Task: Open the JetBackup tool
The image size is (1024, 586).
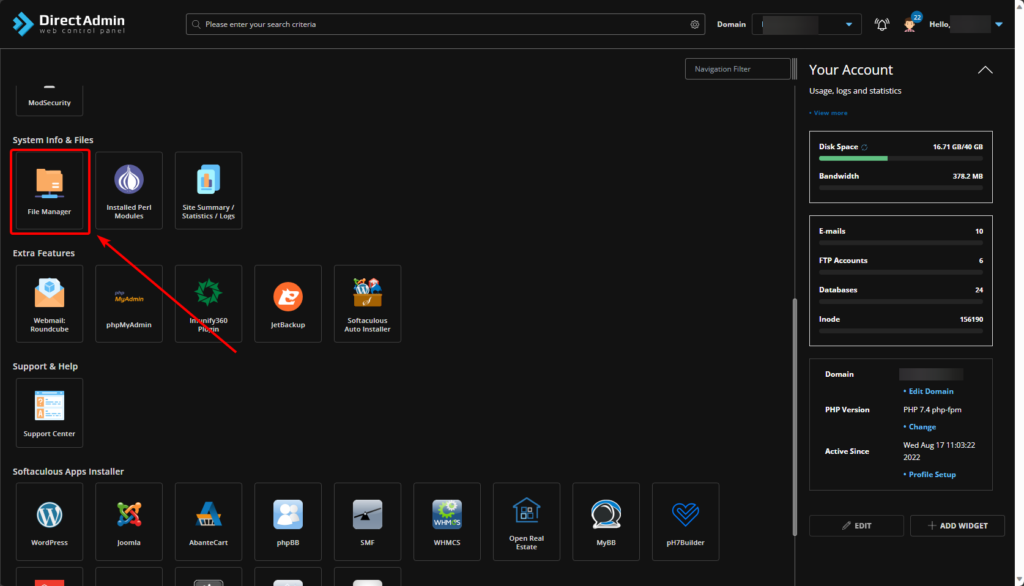Action: point(288,303)
